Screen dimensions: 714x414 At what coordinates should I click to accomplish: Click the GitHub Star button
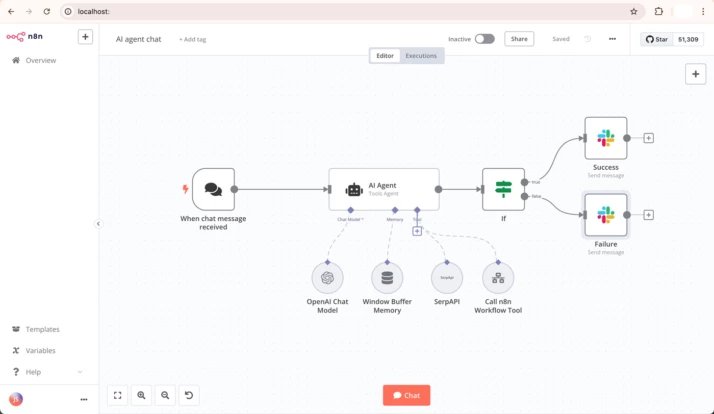click(x=657, y=39)
